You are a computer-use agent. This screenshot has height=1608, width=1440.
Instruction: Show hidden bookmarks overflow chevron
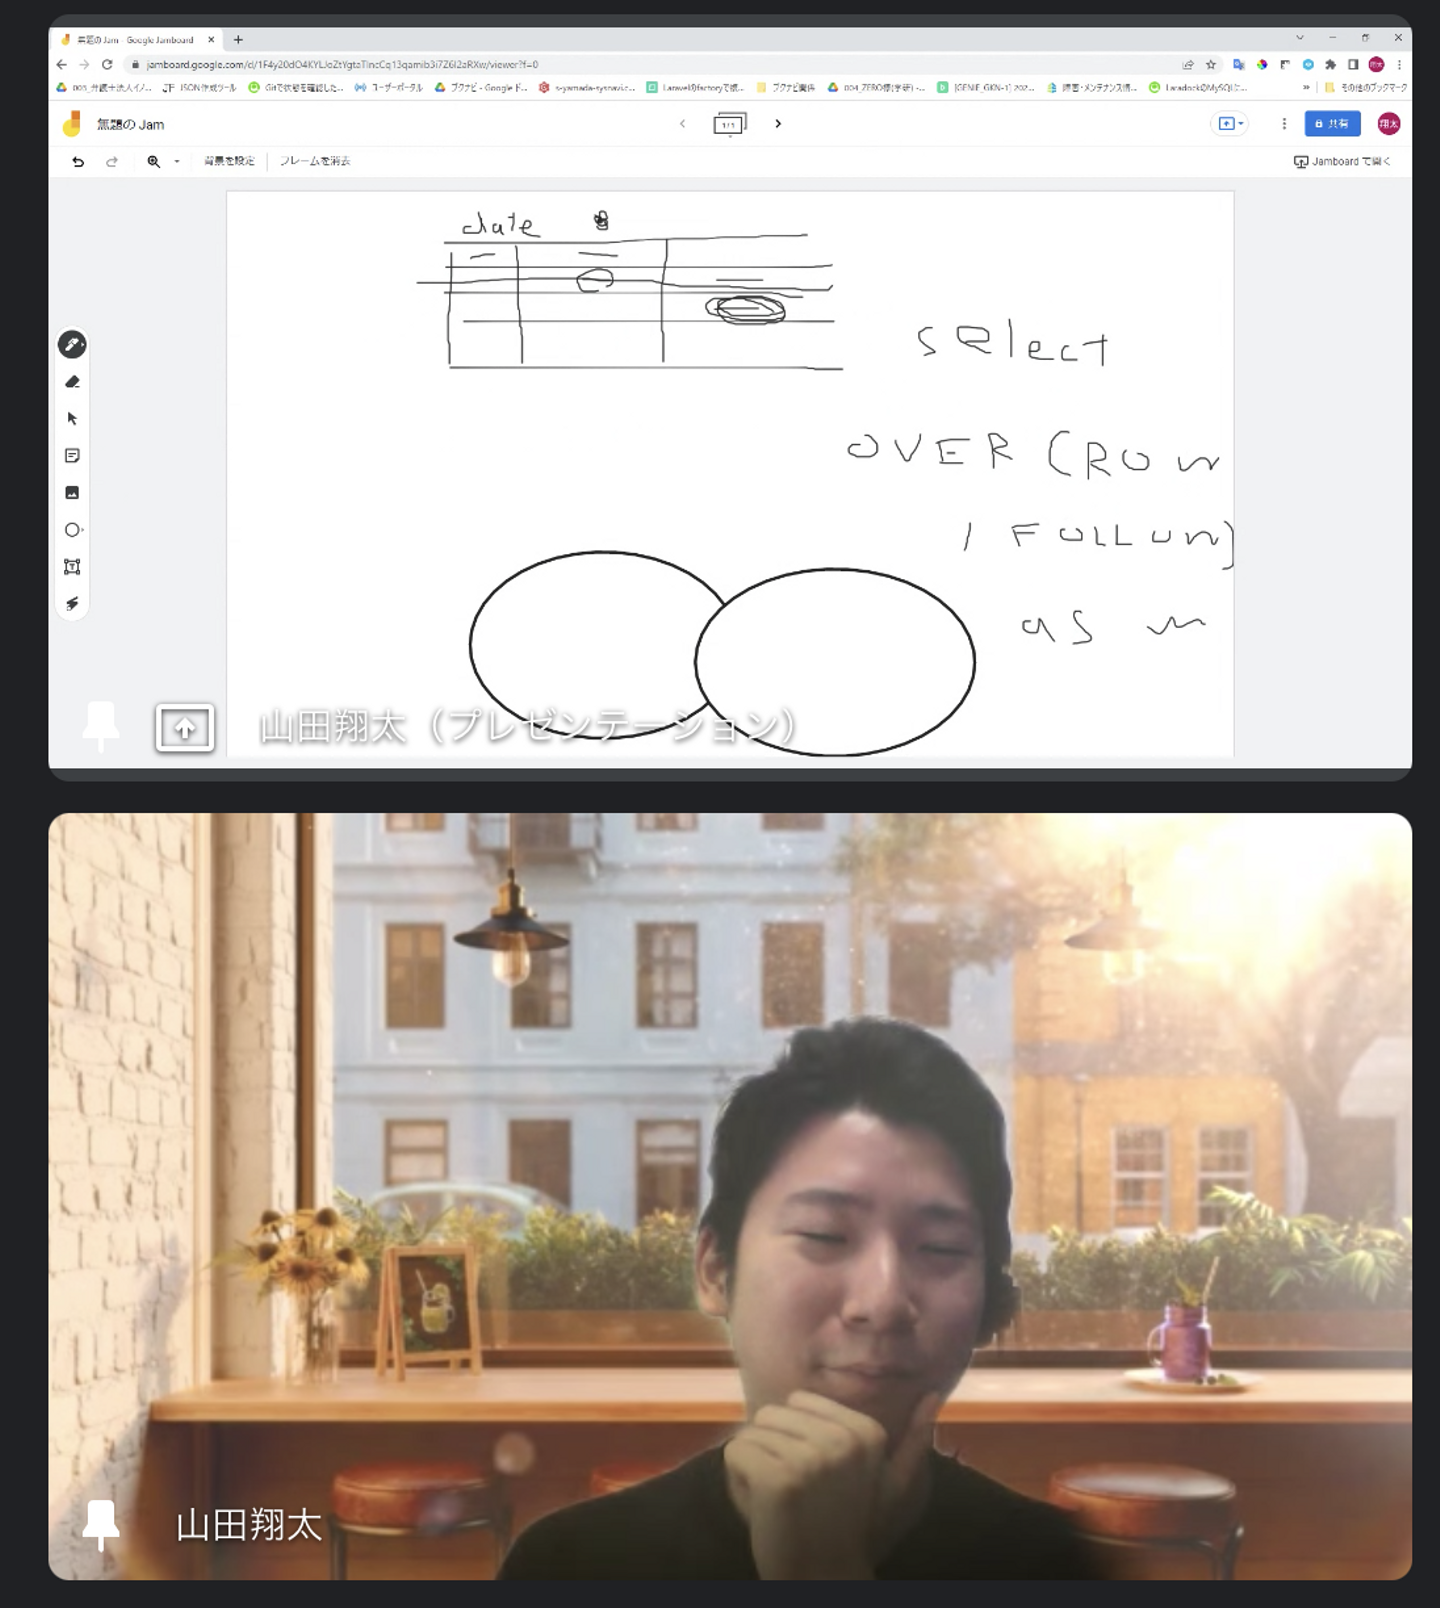(1306, 88)
